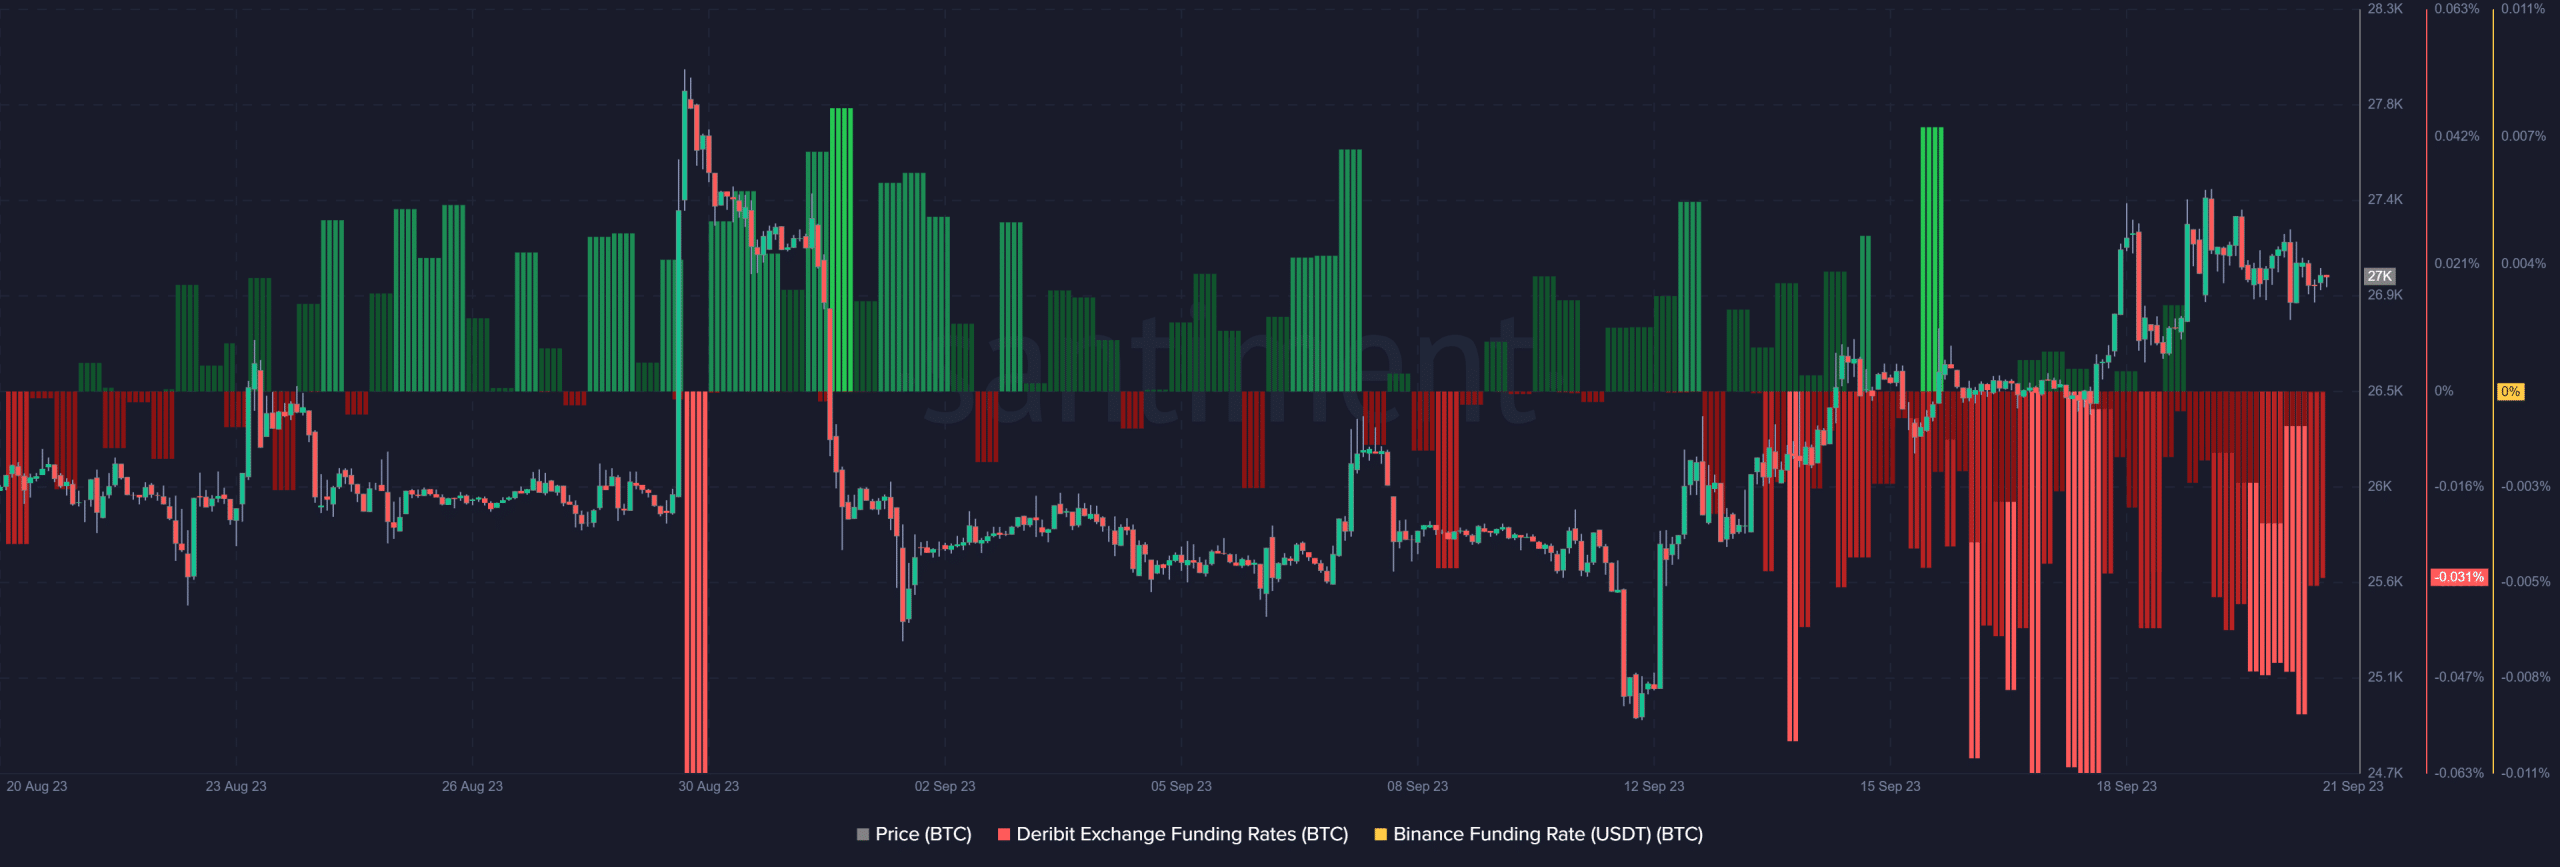Image resolution: width=2560 pixels, height=867 pixels.
Task: Click the 30 Aug 23 date label
Action: coord(708,787)
